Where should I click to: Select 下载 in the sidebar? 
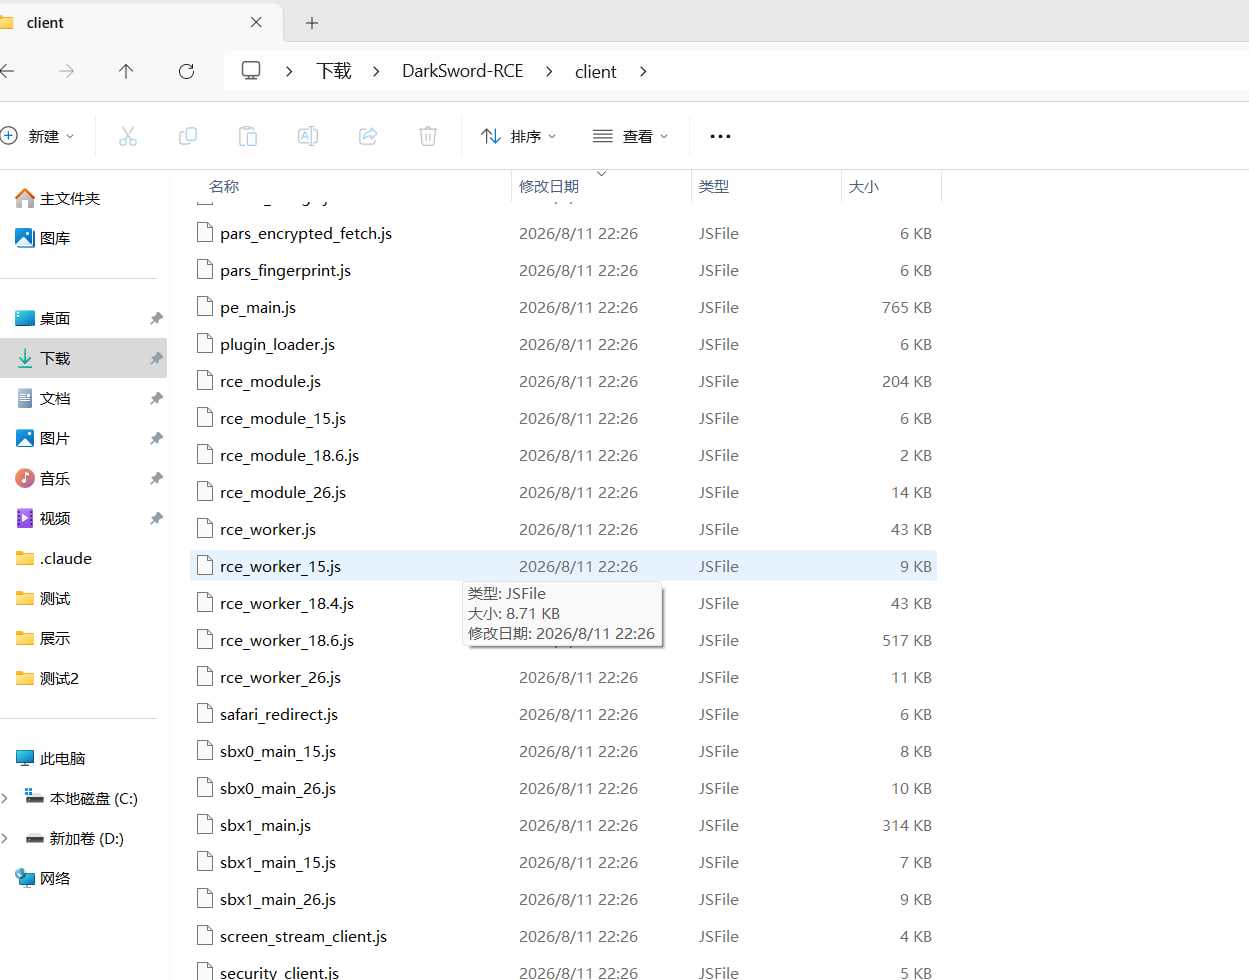(84, 358)
